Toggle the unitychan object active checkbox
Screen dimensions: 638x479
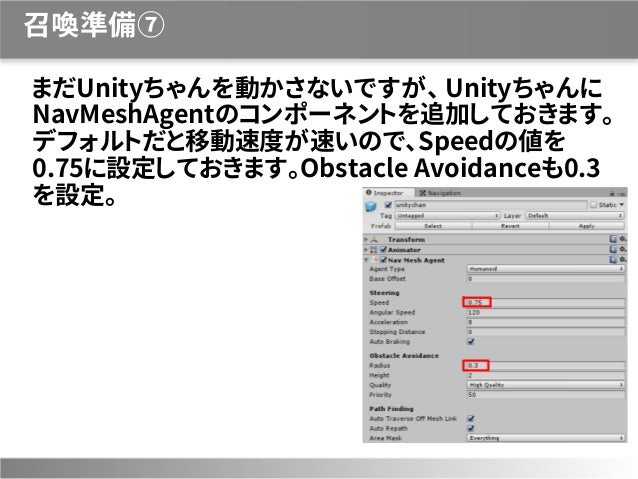tap(388, 205)
